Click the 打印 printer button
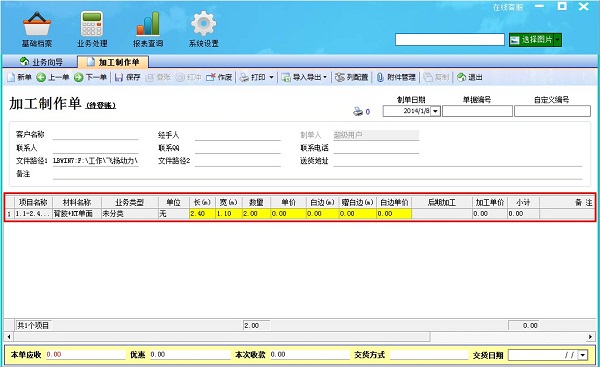This screenshot has height=367, width=600. [253, 77]
